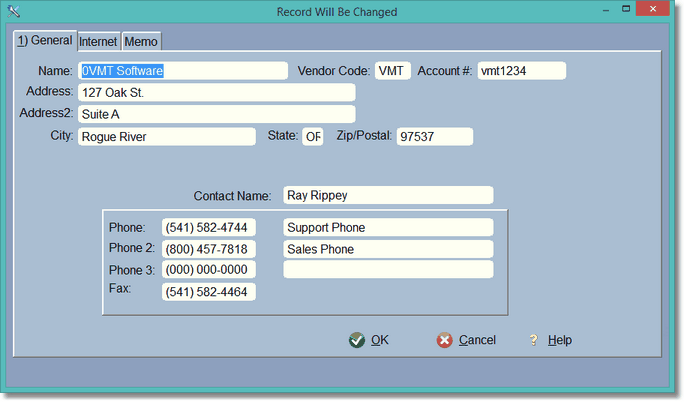
Task: Select the Vendor Code field
Action: pos(393,71)
